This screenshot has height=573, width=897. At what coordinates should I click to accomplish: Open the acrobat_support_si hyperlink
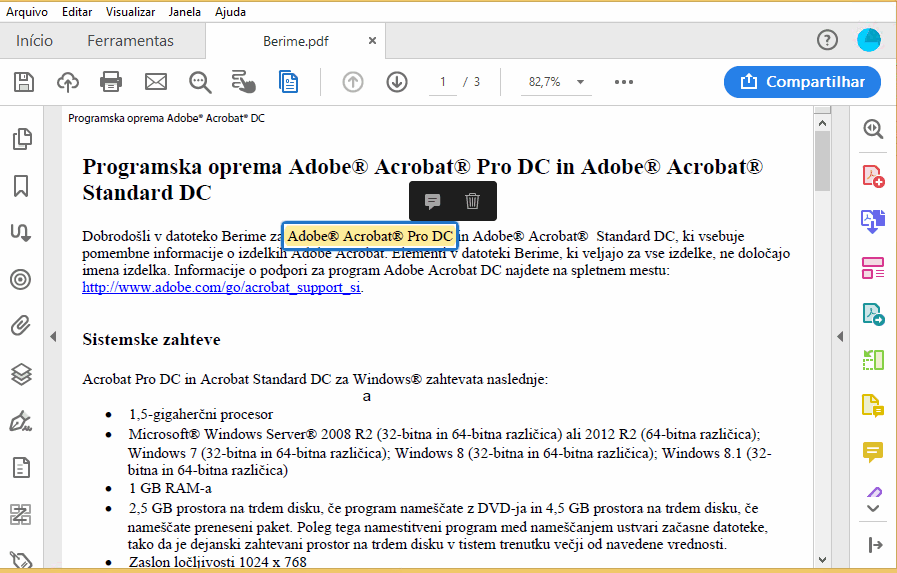point(221,287)
